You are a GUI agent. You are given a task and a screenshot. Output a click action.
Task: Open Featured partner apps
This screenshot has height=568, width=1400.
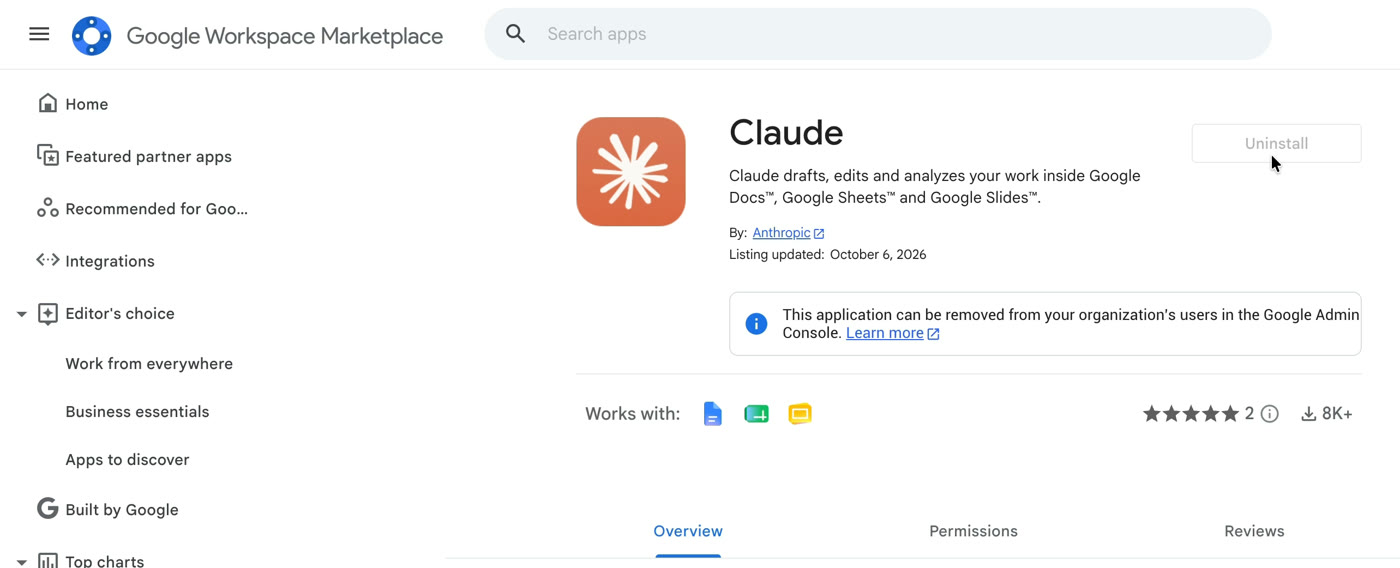click(x=148, y=156)
